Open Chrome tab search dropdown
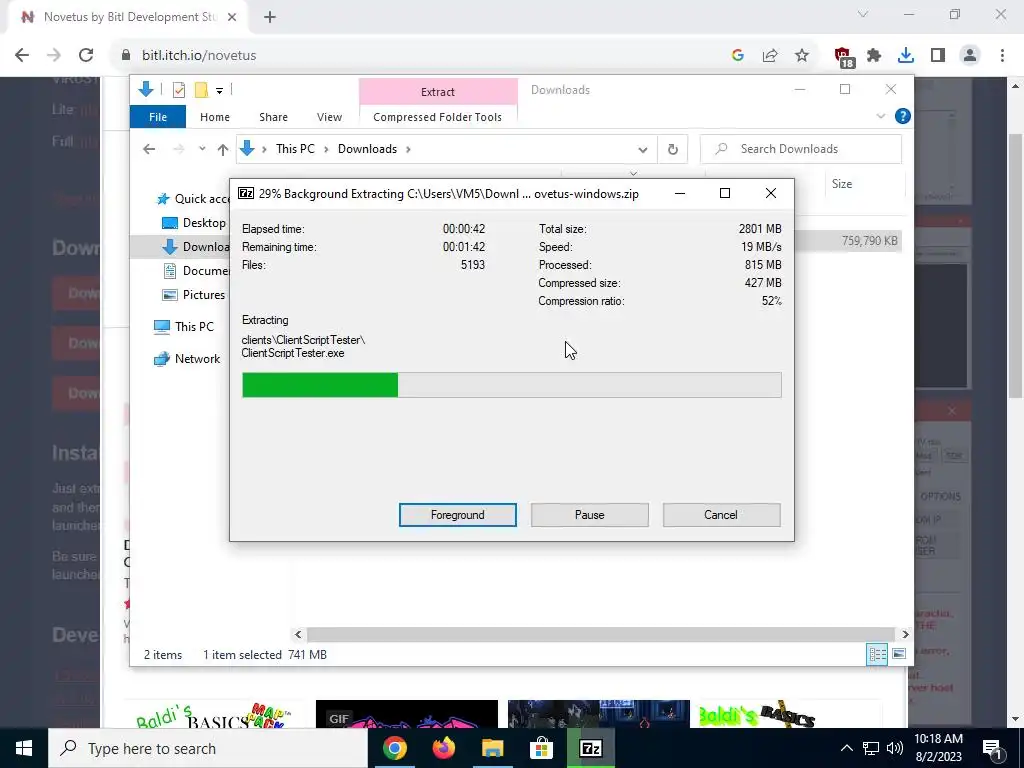The height and width of the screenshot is (768, 1024). (863, 14)
